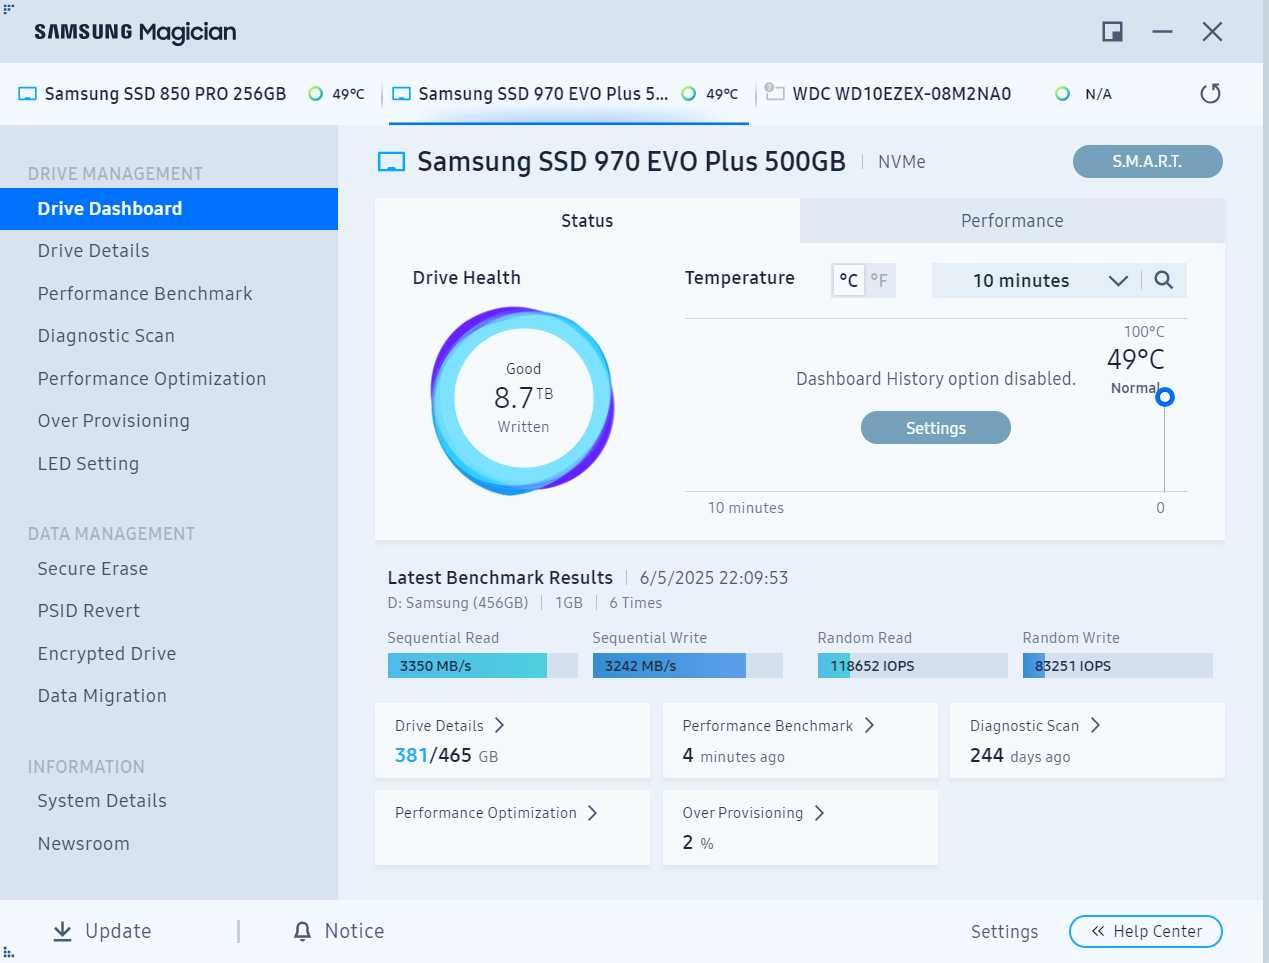The image size is (1269, 963).
Task: Open Secure Erase in the sidebar
Action: 93,569
